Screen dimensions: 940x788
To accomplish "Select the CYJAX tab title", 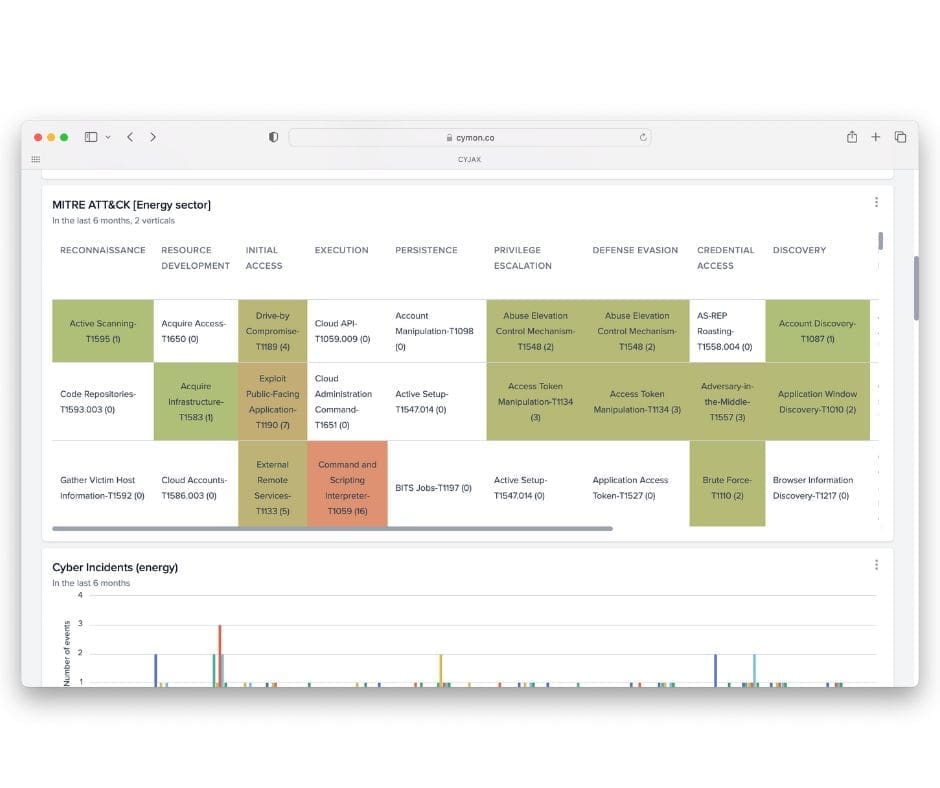I will pyautogui.click(x=469, y=159).
